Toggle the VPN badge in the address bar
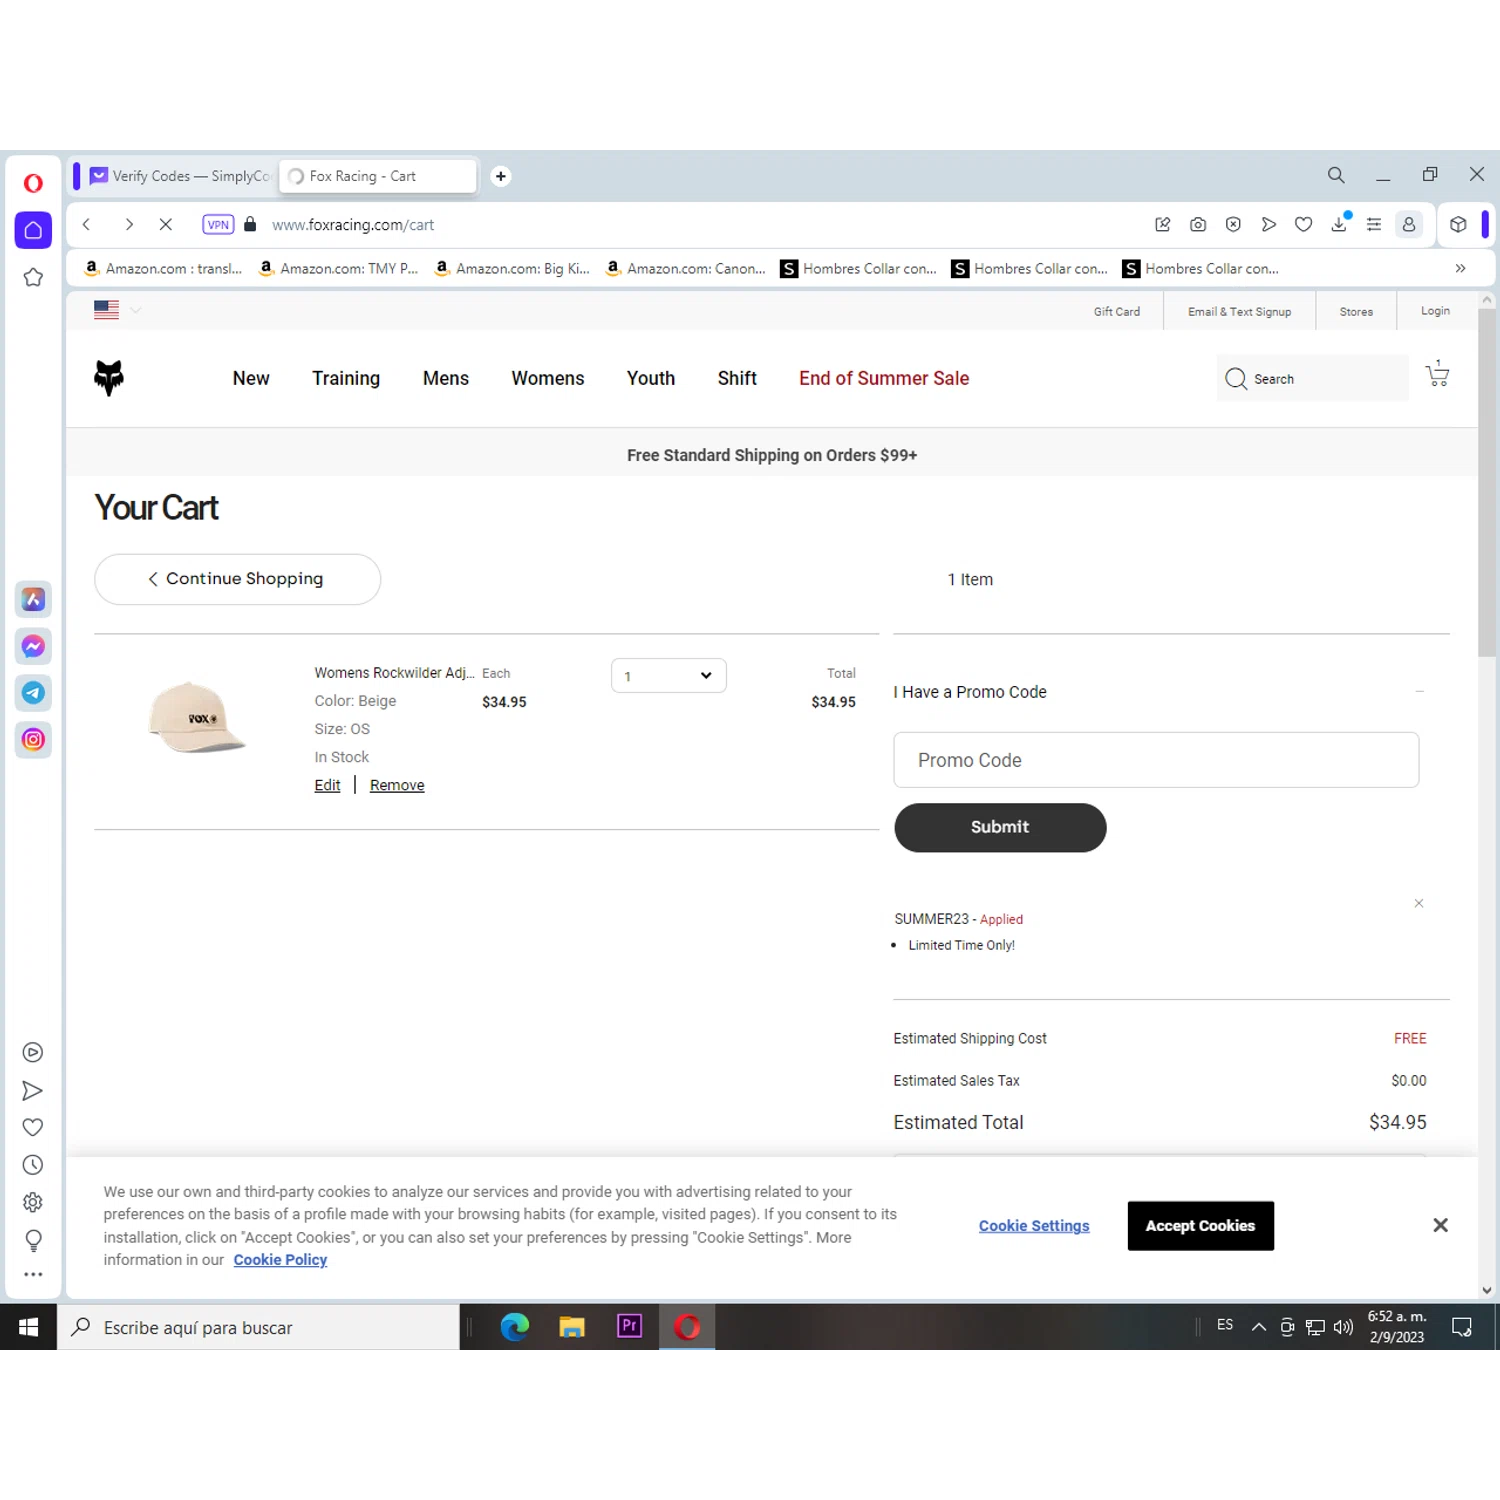 click(x=218, y=225)
